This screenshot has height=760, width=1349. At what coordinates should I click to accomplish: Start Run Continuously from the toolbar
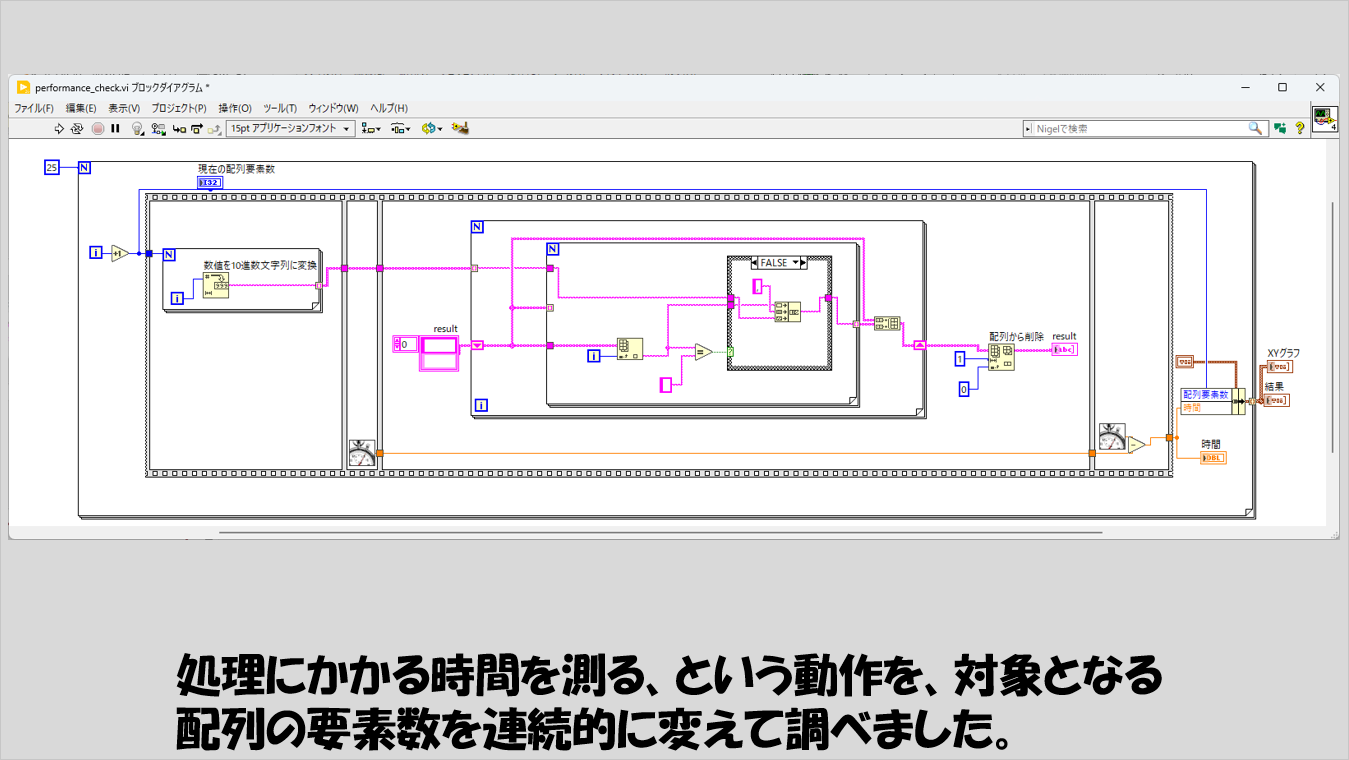coord(77,129)
